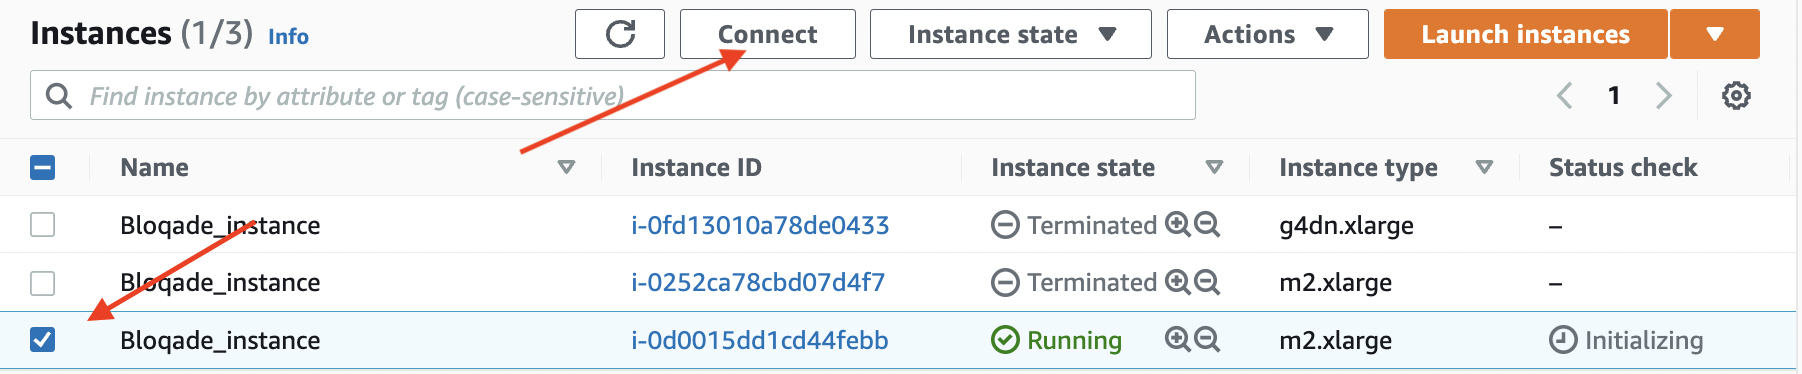This screenshot has width=1802, height=374.
Task: Zoom out filter on Running state
Action: tap(1207, 340)
